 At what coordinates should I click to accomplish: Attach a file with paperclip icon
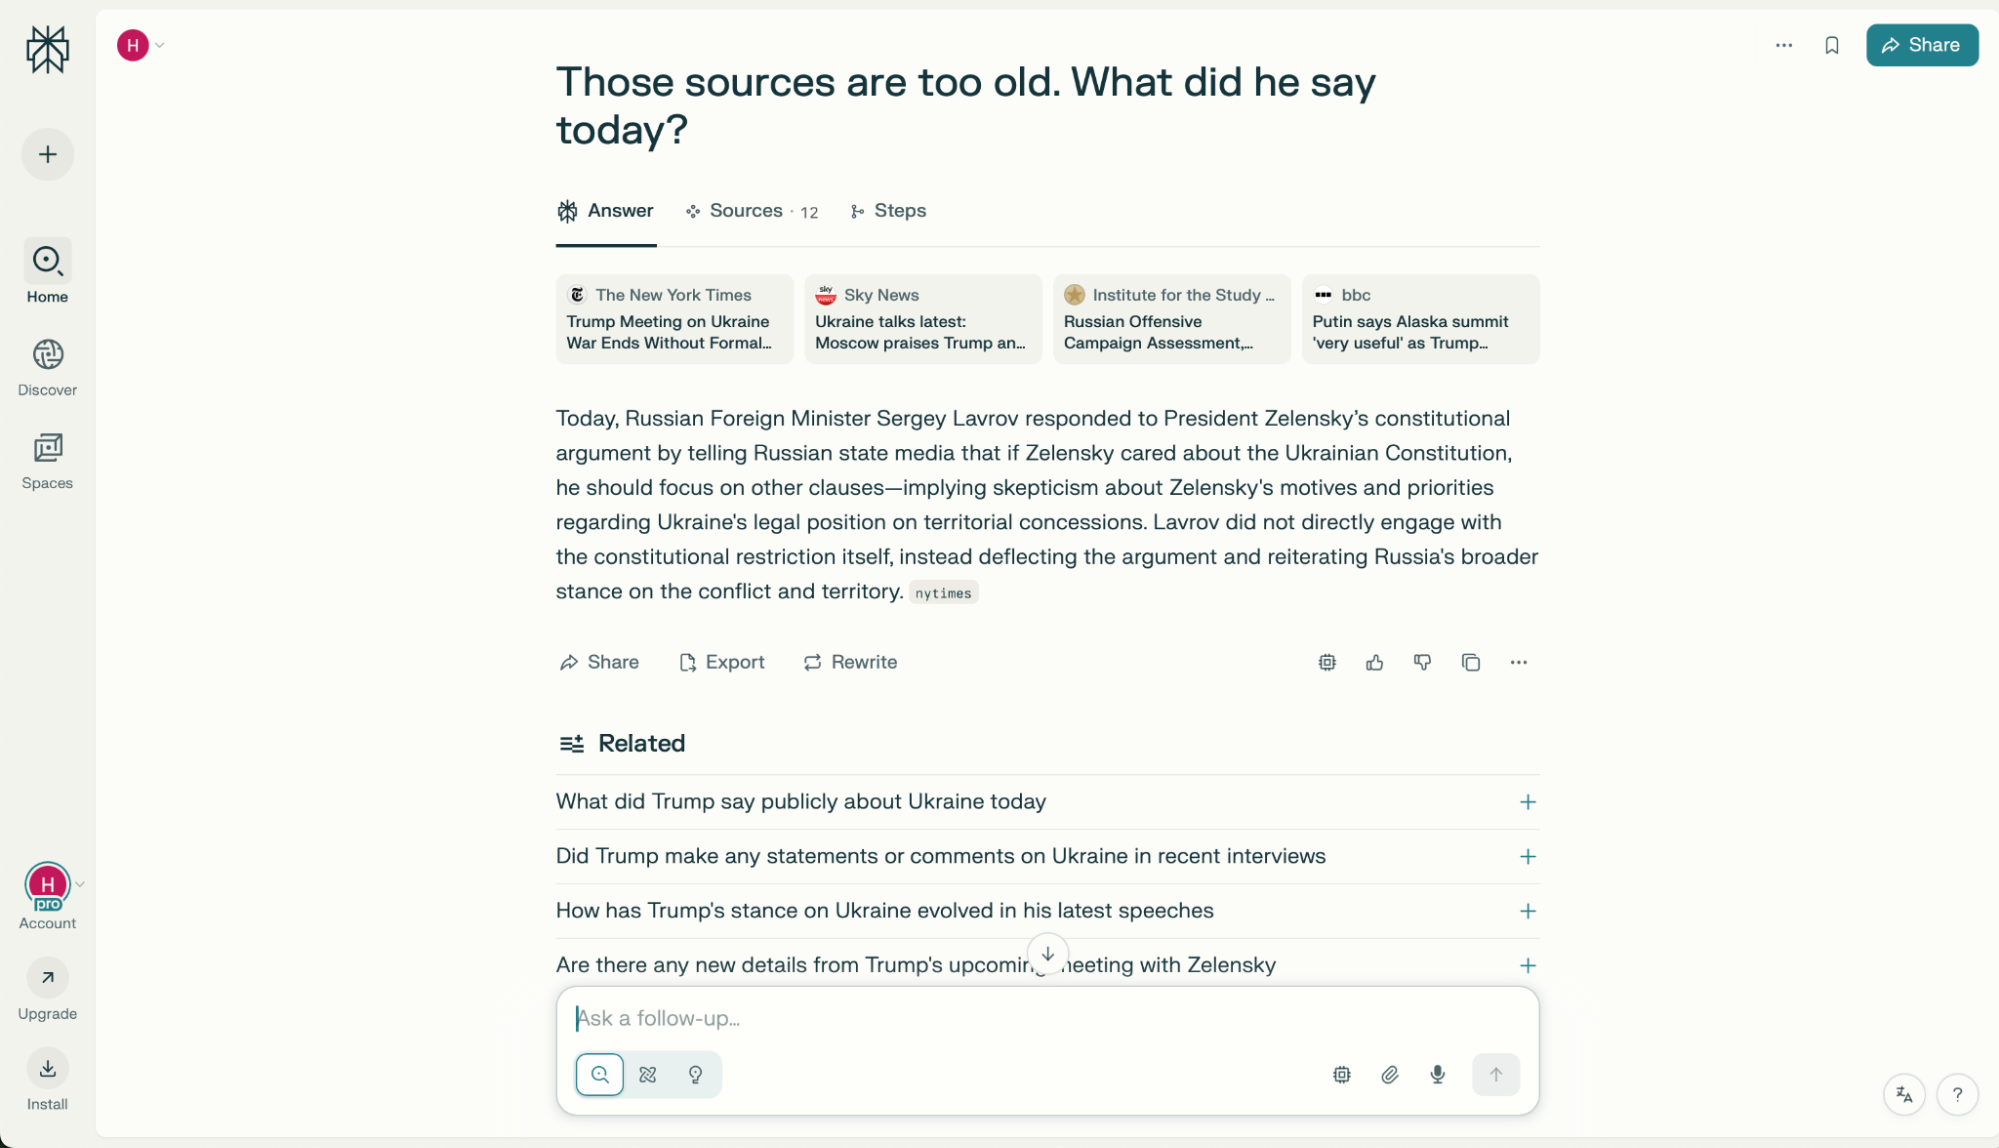1389,1074
